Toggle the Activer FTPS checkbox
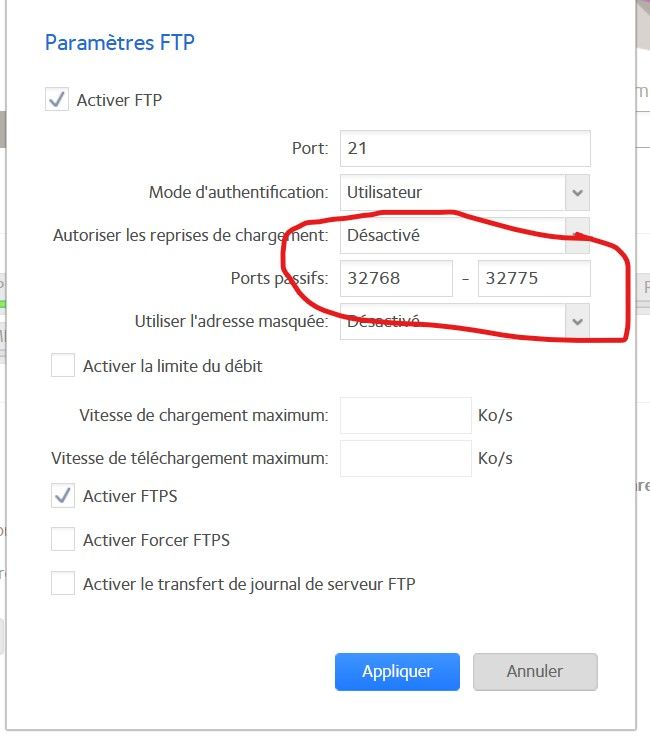This screenshot has width=650, height=740. click(63, 496)
